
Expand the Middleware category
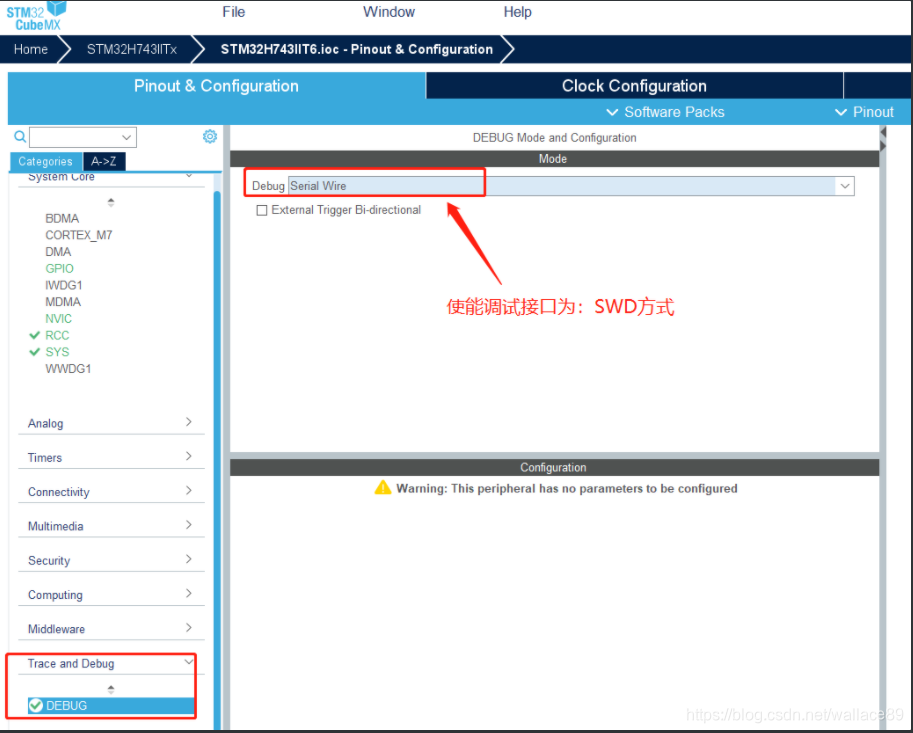click(x=189, y=628)
